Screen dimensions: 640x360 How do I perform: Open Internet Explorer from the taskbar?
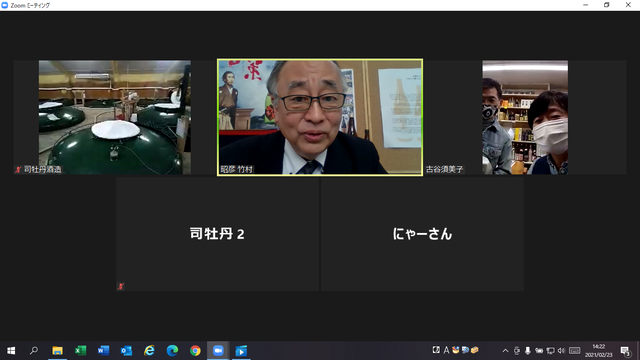(x=149, y=351)
